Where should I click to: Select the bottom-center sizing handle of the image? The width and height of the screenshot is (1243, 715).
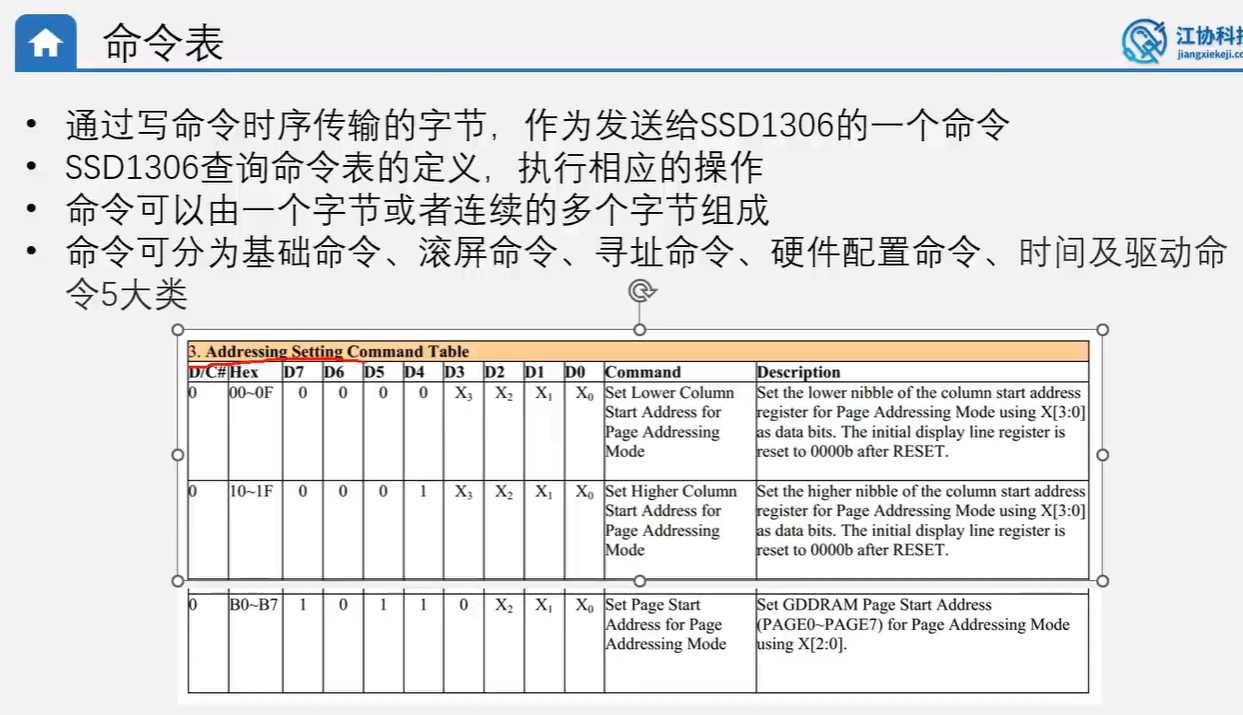tap(640, 581)
